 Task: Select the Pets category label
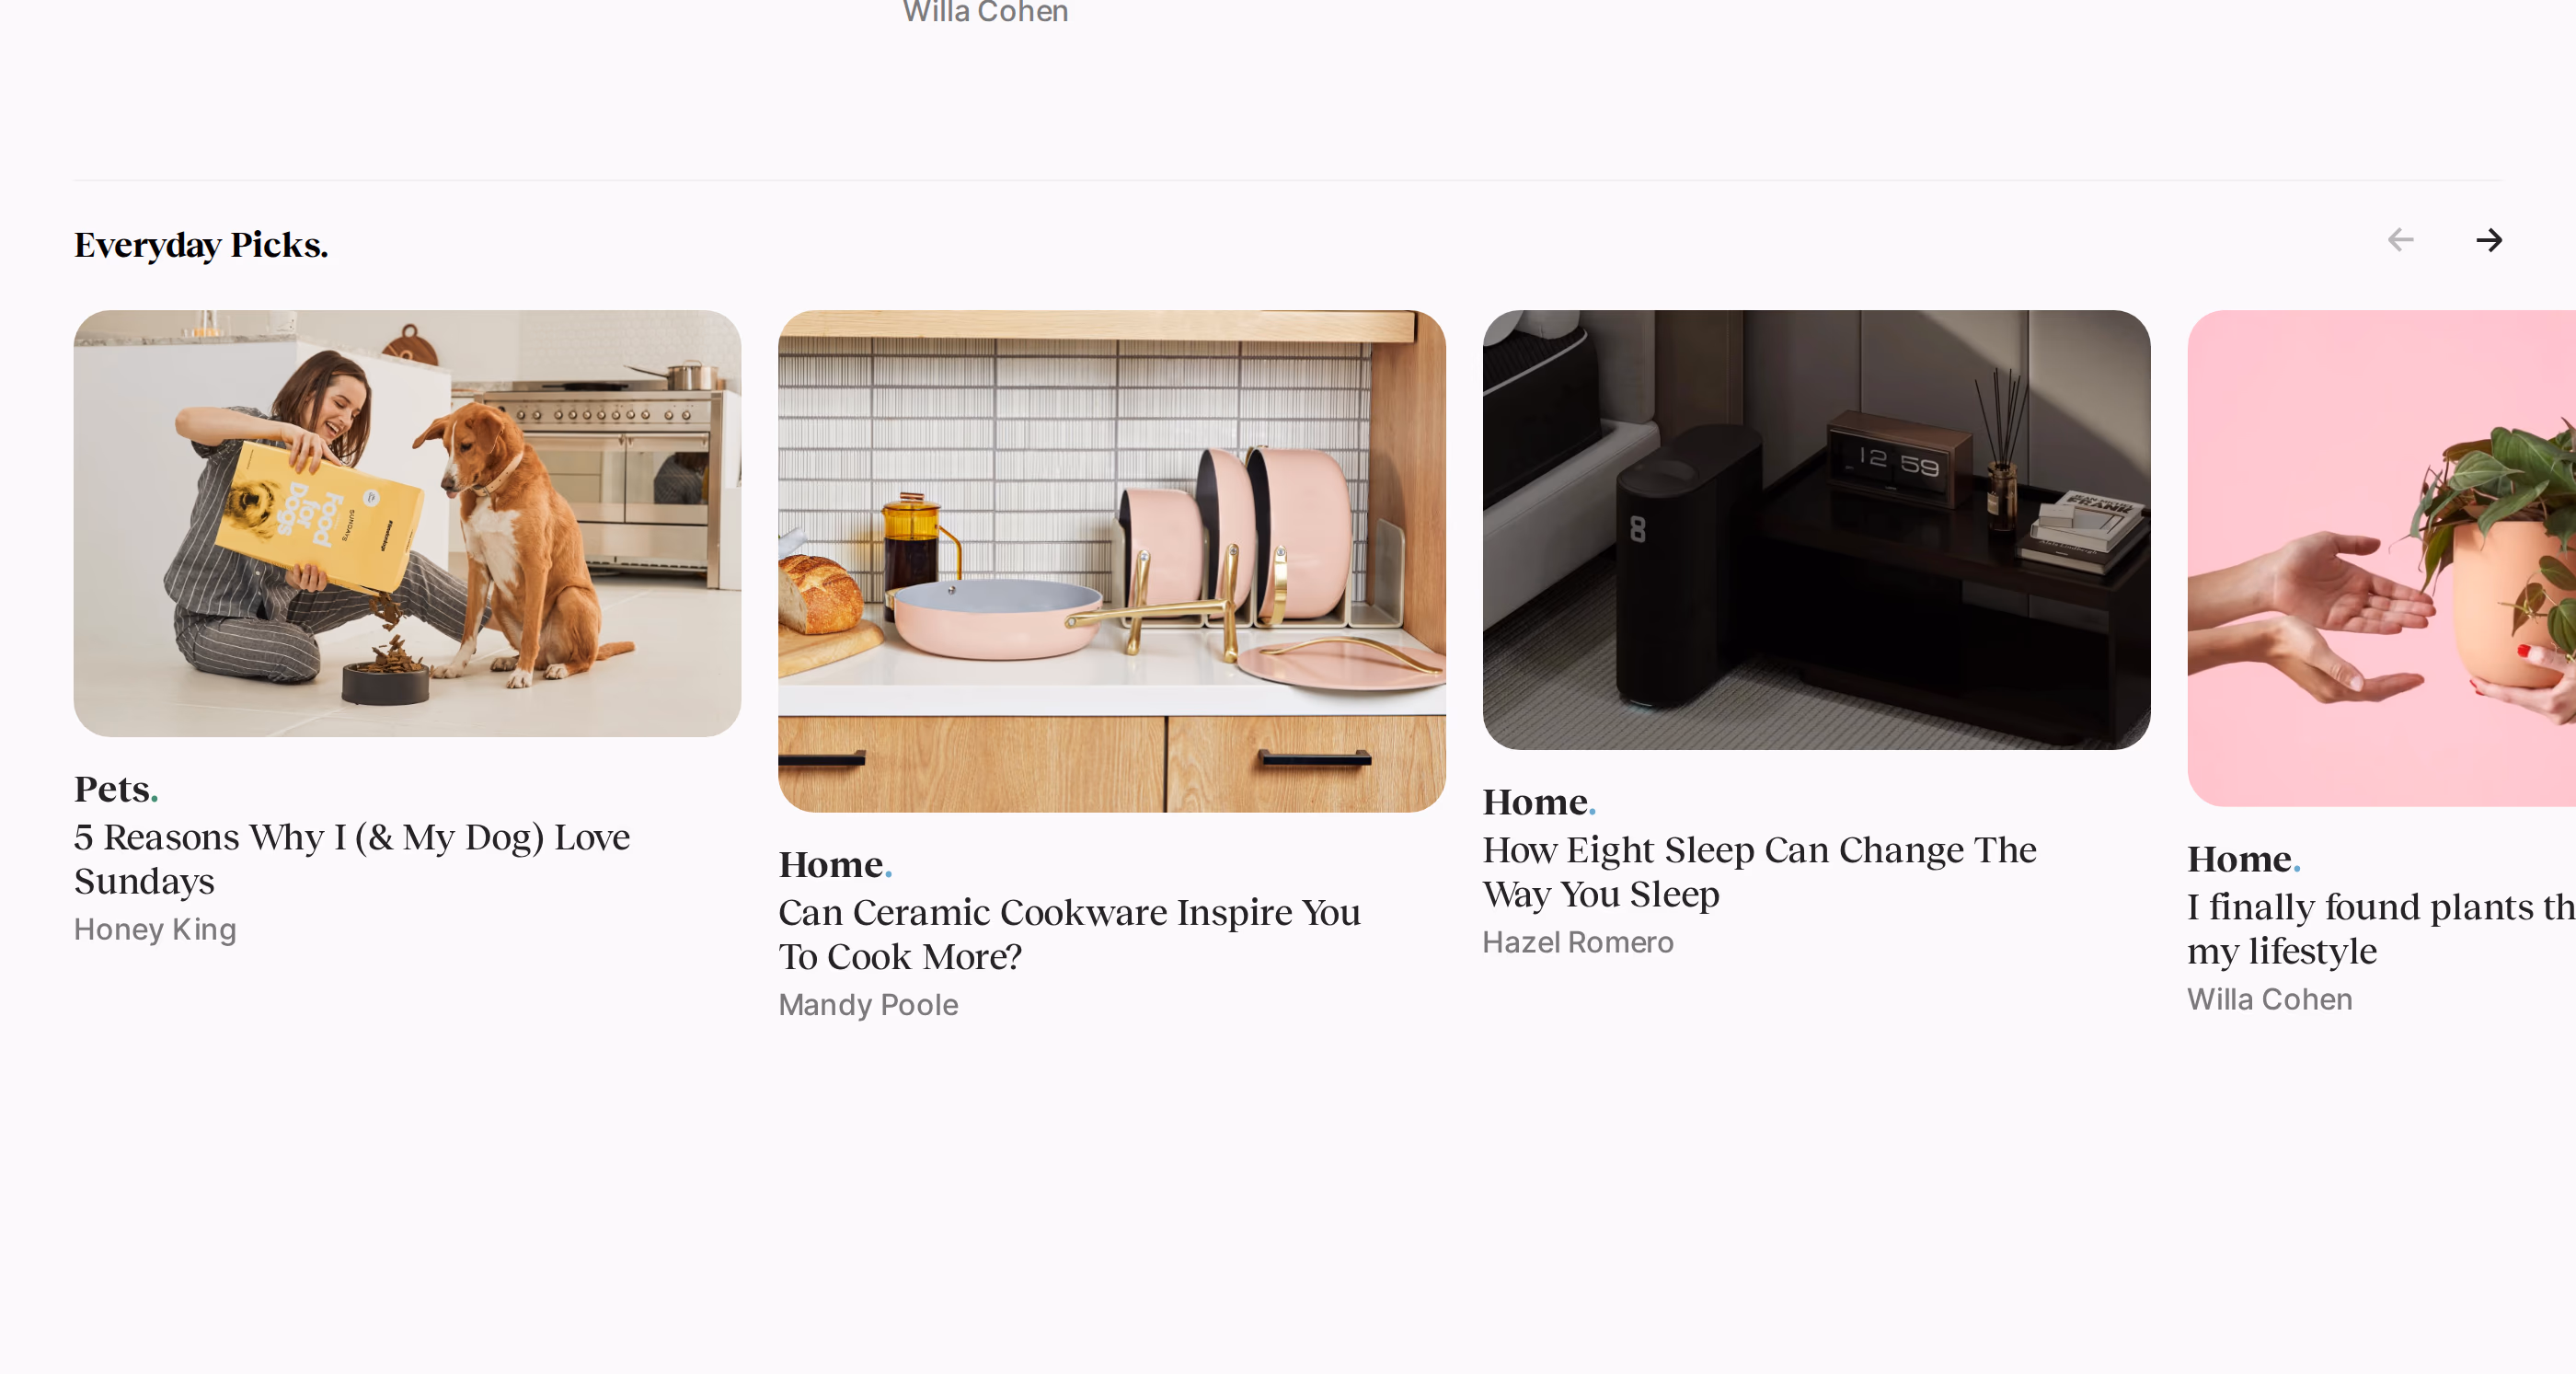[116, 789]
